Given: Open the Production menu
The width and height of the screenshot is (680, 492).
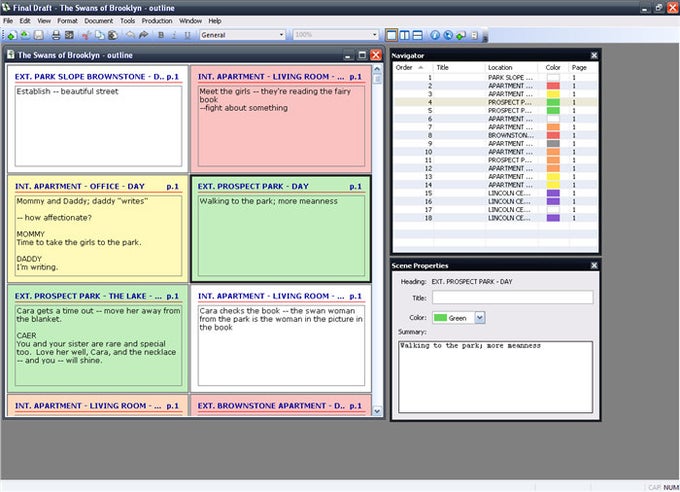Looking at the screenshot, I should click(157, 20).
